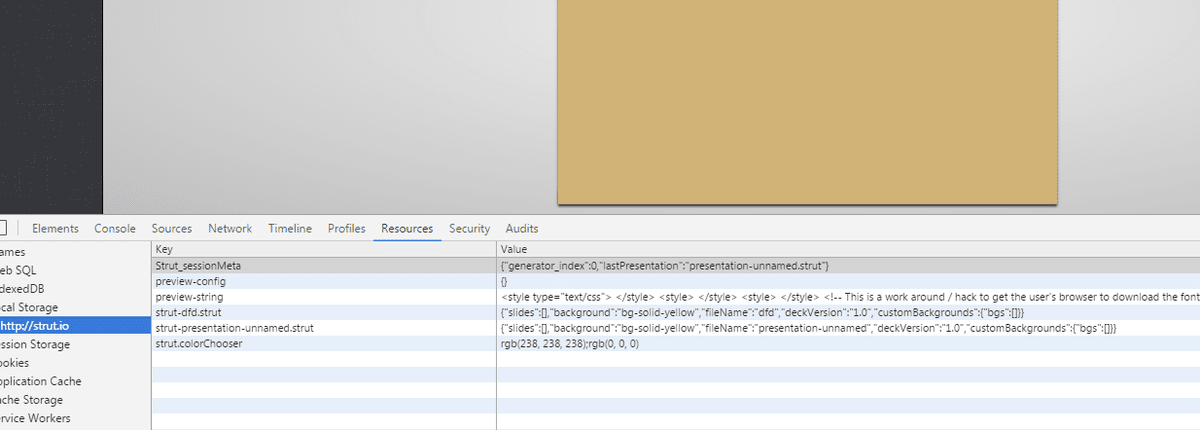Open the Console tab
The height and width of the screenshot is (430, 1200).
[115, 229]
